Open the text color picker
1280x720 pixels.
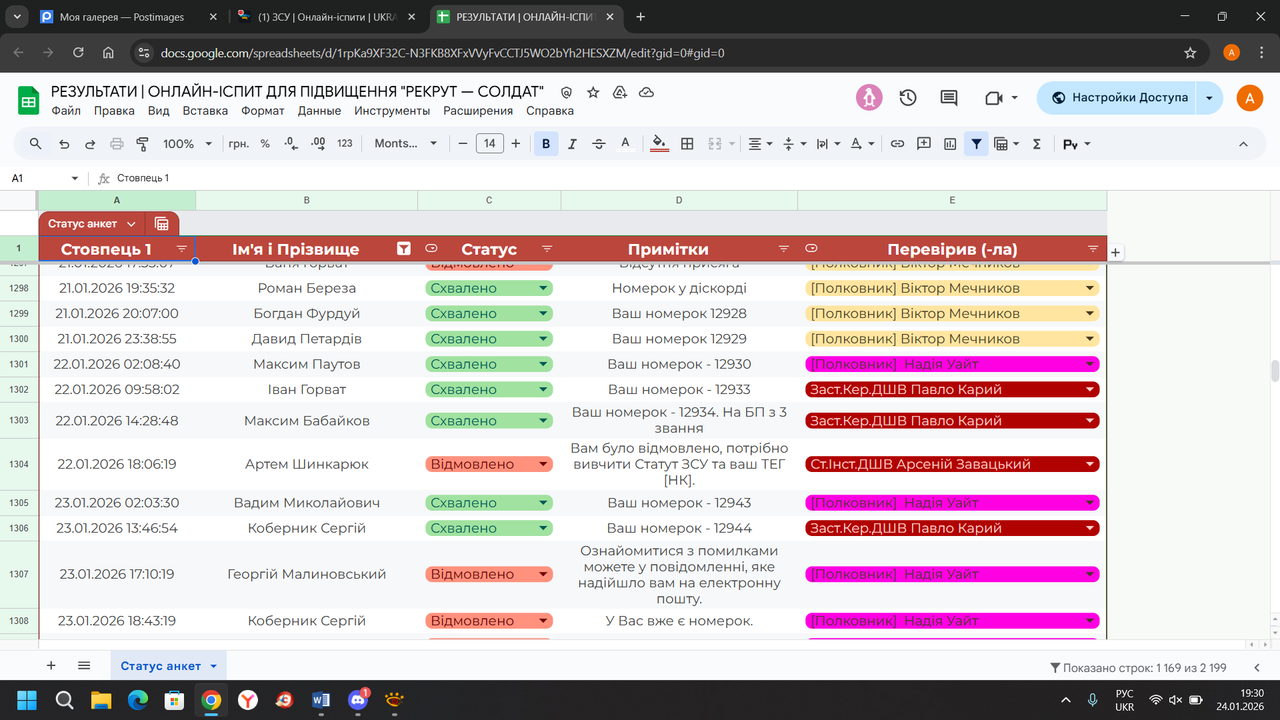[x=626, y=144]
